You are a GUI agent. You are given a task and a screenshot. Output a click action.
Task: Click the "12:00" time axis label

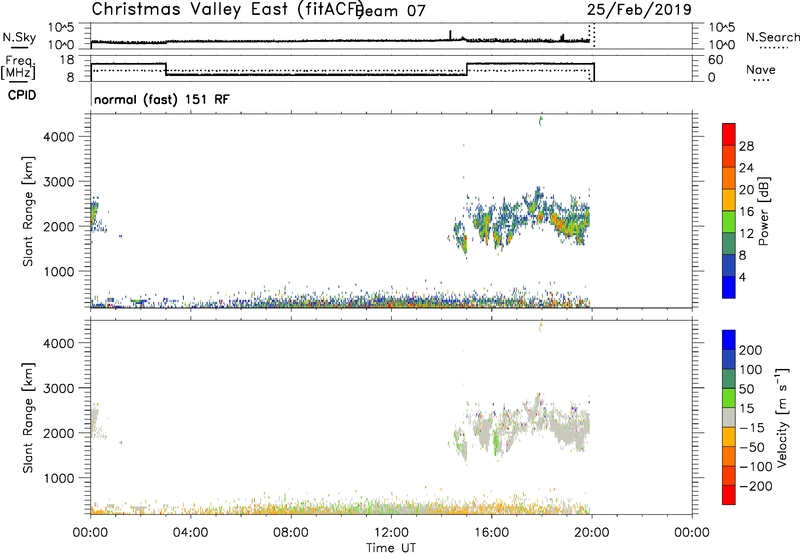[x=391, y=533]
